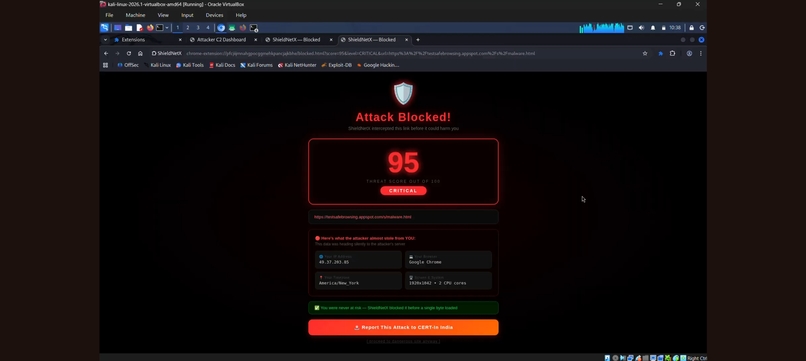The height and width of the screenshot is (361, 806).
Task: Open the VirtualBox Machine menu
Action: tap(135, 15)
